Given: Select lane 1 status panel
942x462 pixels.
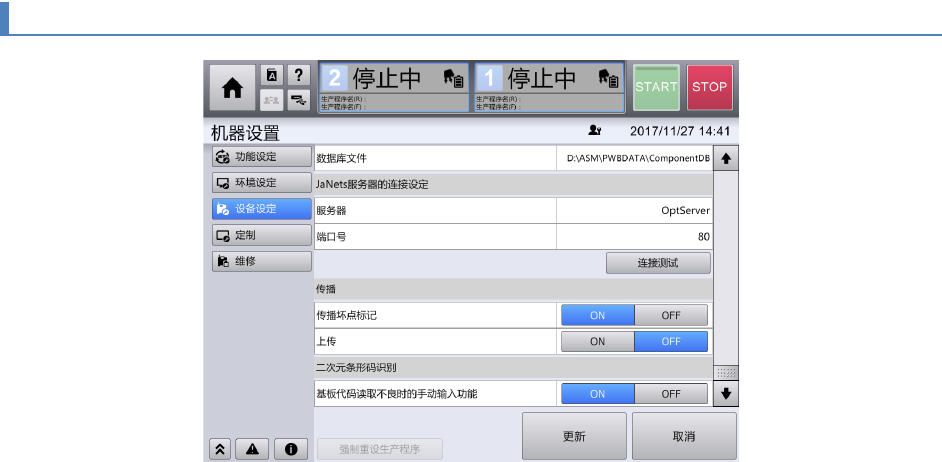Looking at the screenshot, I should (x=550, y=88).
